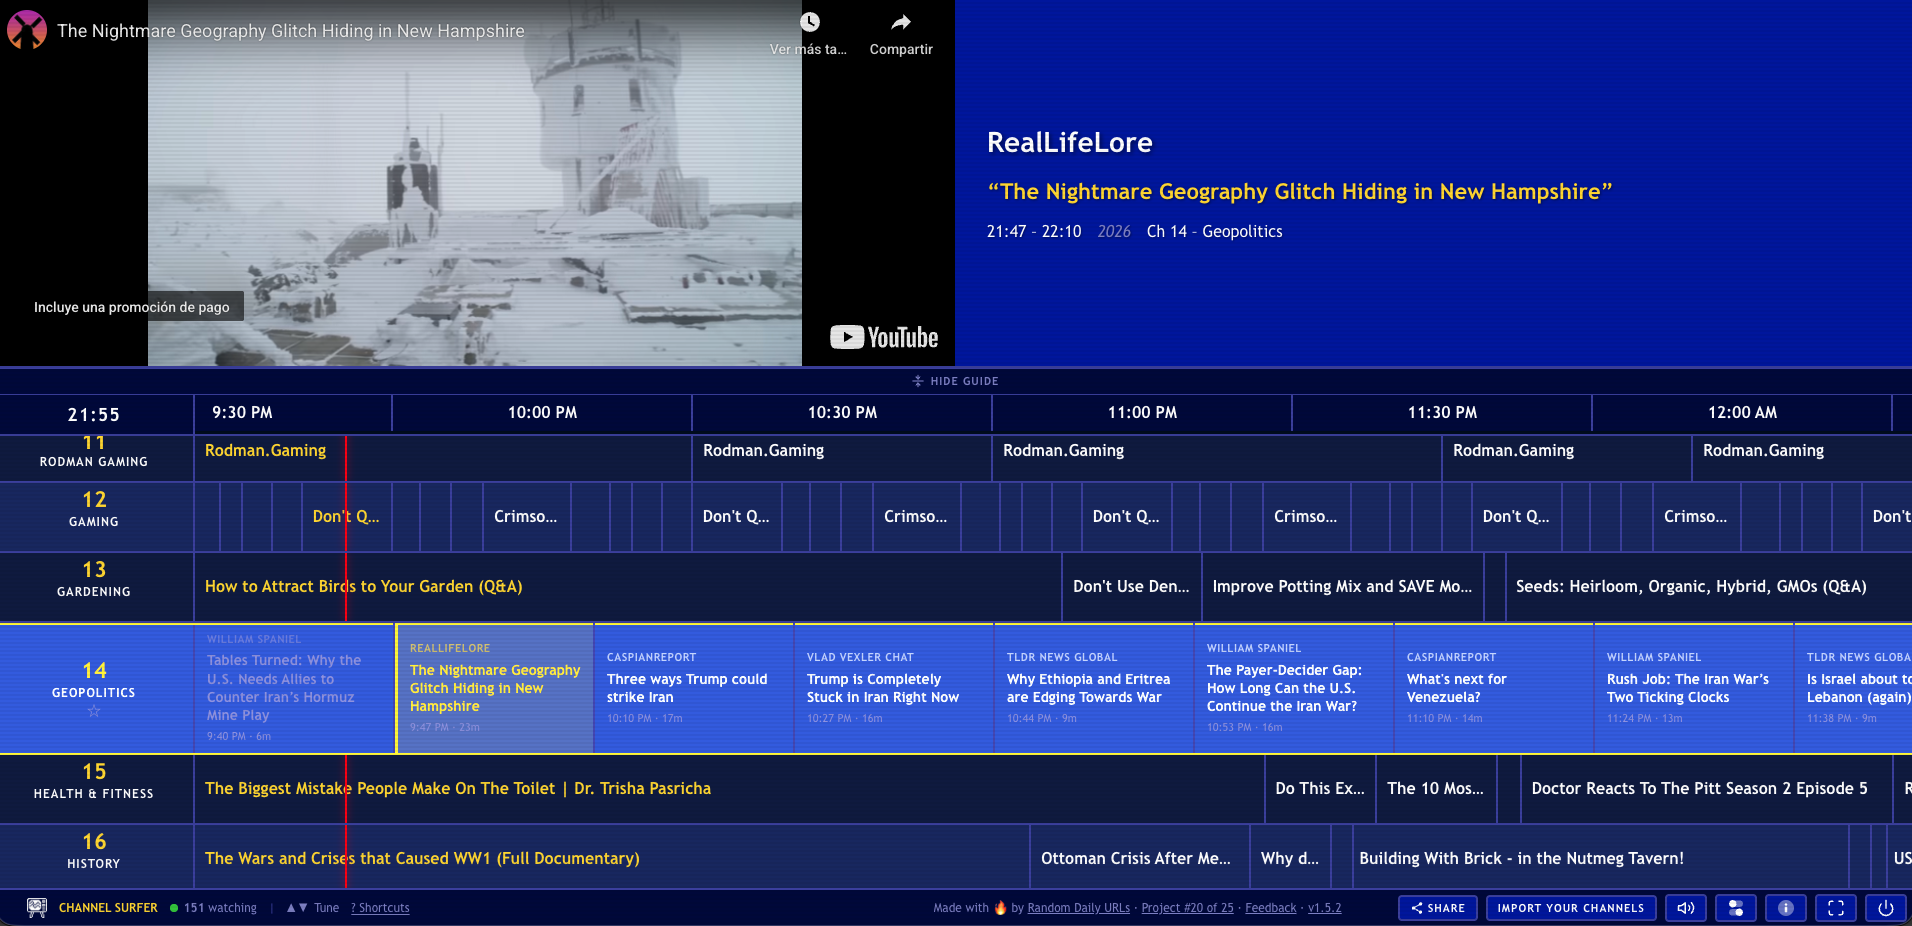The width and height of the screenshot is (1912, 926).
Task: Select channel 15 Health & Fitness
Action: click(x=94, y=781)
